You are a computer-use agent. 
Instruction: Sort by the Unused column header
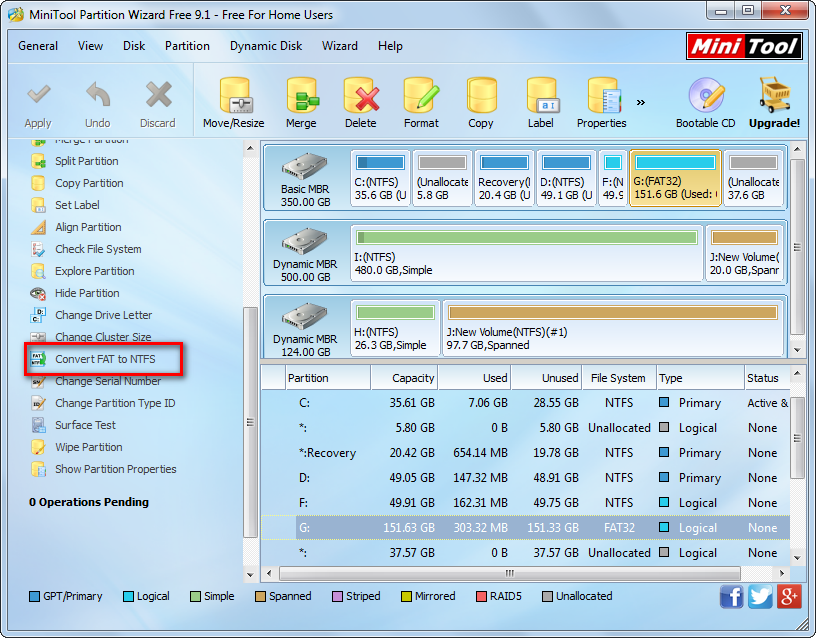coord(547,378)
